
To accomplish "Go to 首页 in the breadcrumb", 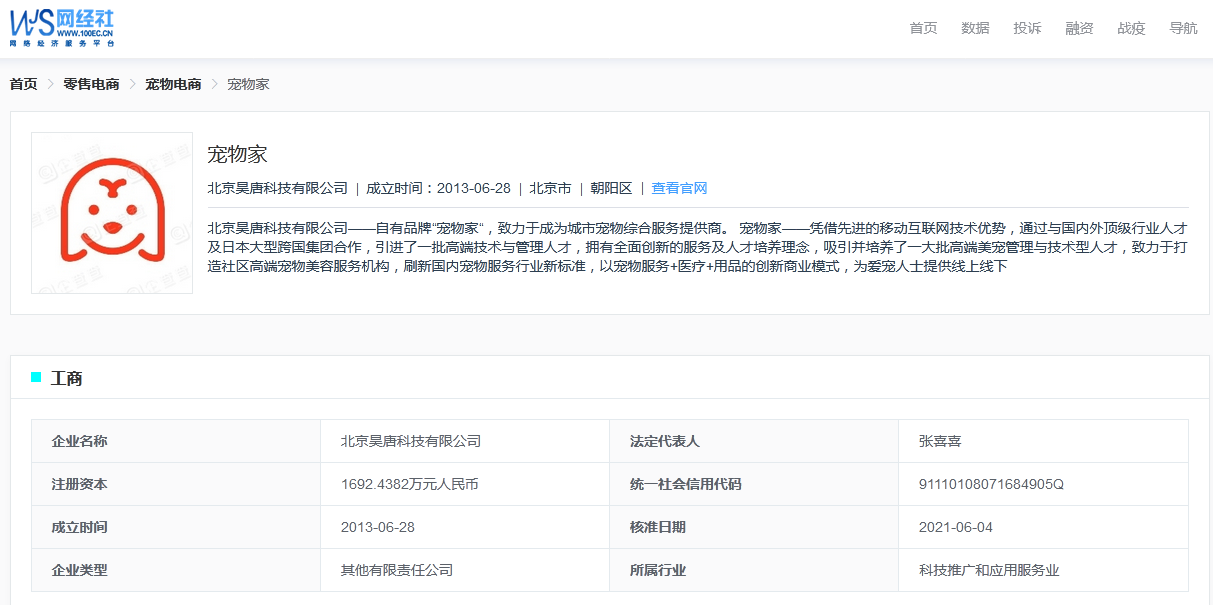I will pyautogui.click(x=23, y=84).
